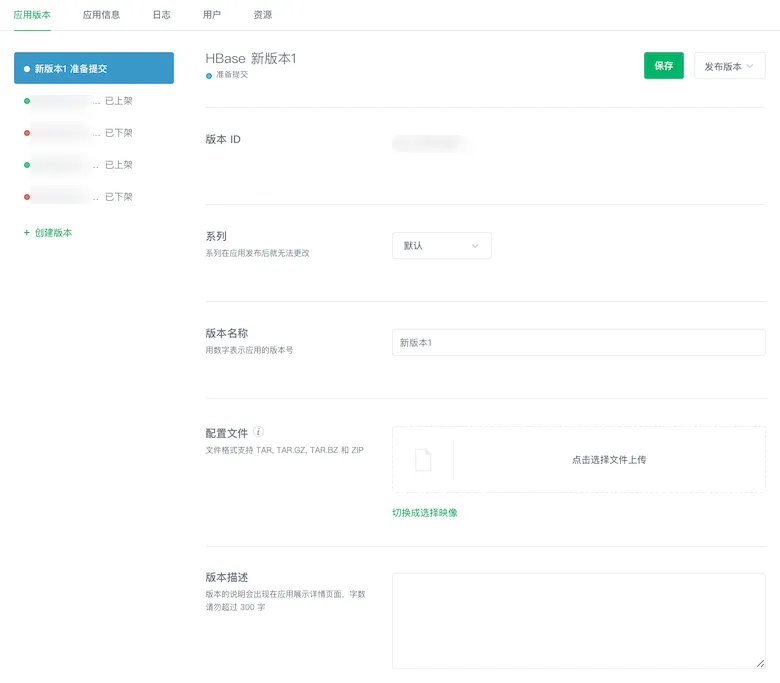
Task: Click the 系列在应用发布后就无法更改 hint text
Action: point(258,253)
